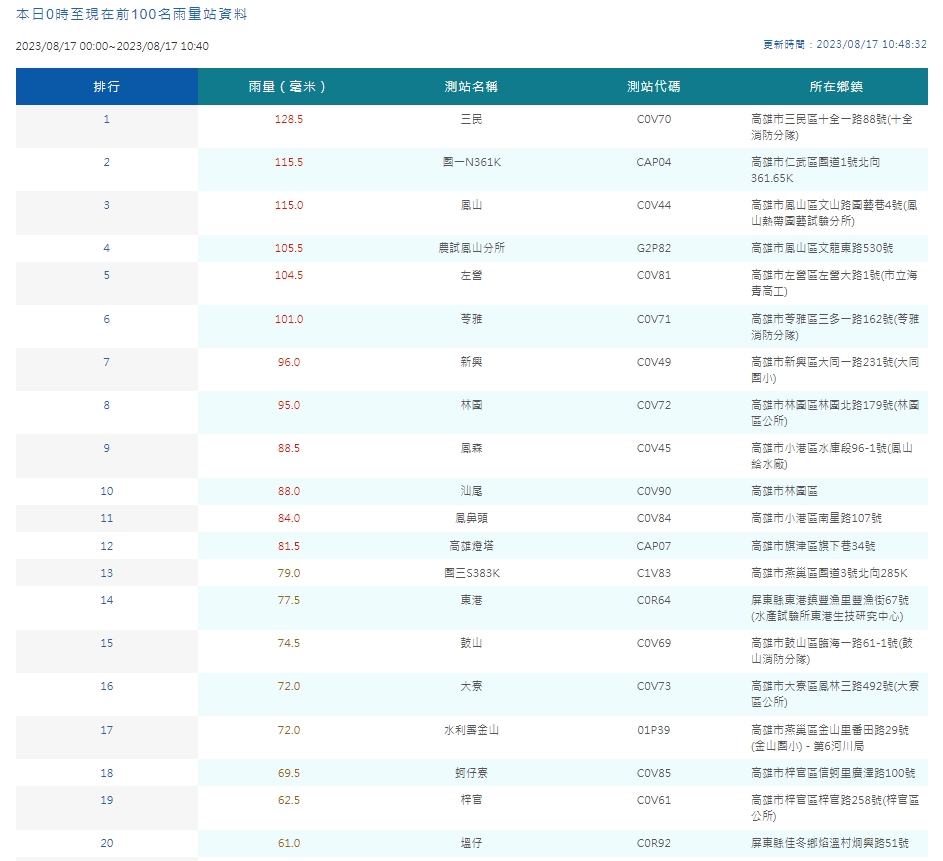Select rainfall value 115.0
Screen dimensions: 943x861
[289, 205]
